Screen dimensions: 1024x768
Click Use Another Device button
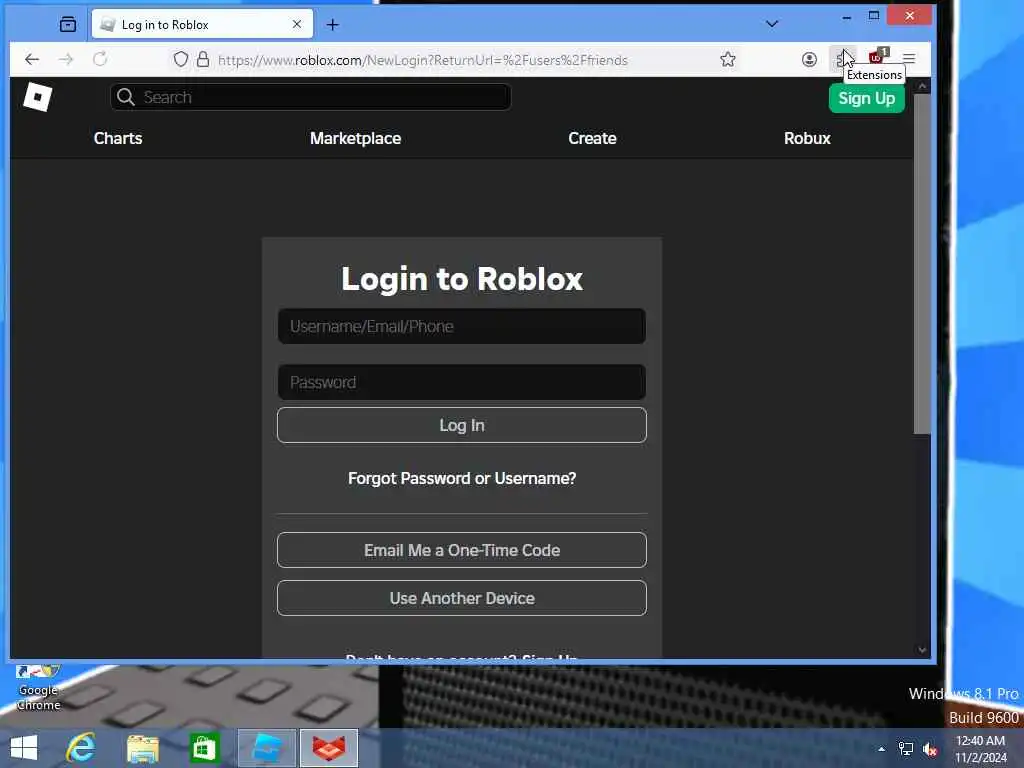(462, 598)
